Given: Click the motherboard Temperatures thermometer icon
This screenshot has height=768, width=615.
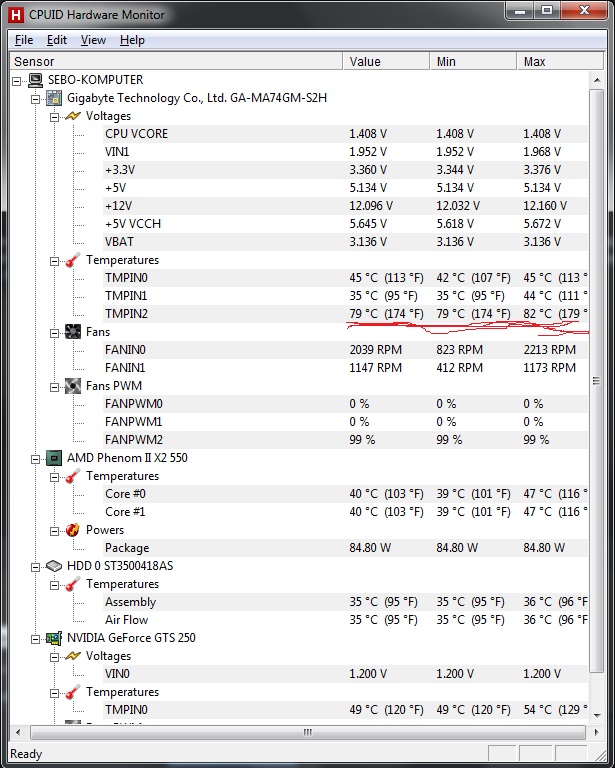Looking at the screenshot, I should (73, 260).
